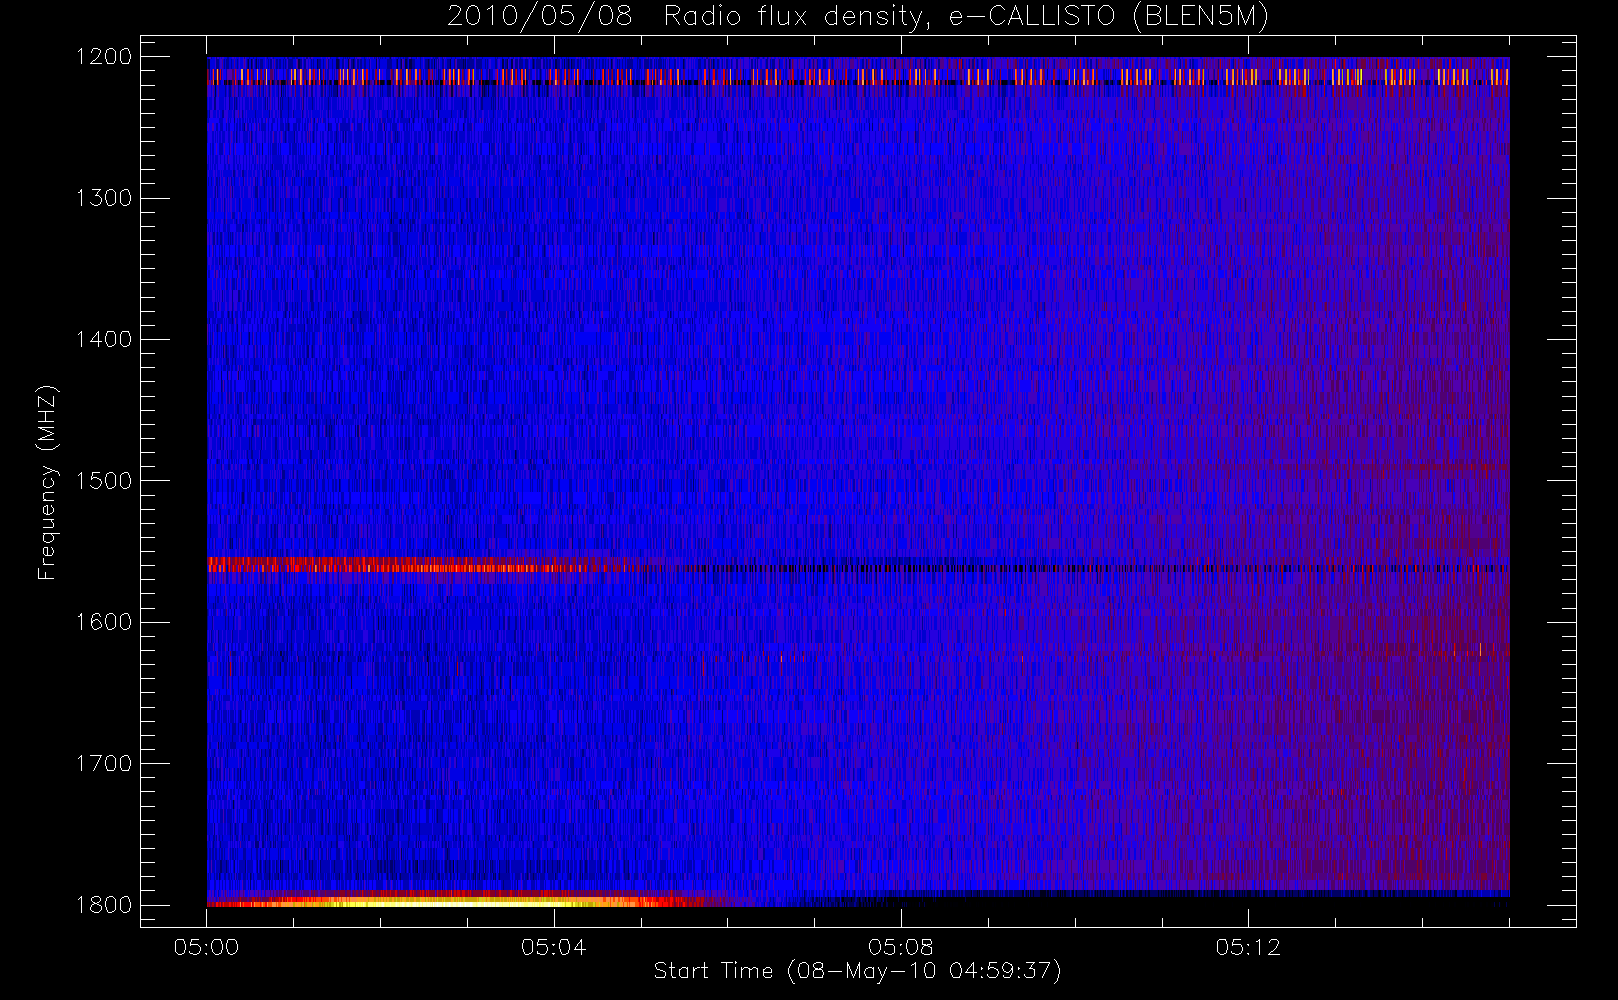Click the '05:00' time axis label

(x=206, y=947)
